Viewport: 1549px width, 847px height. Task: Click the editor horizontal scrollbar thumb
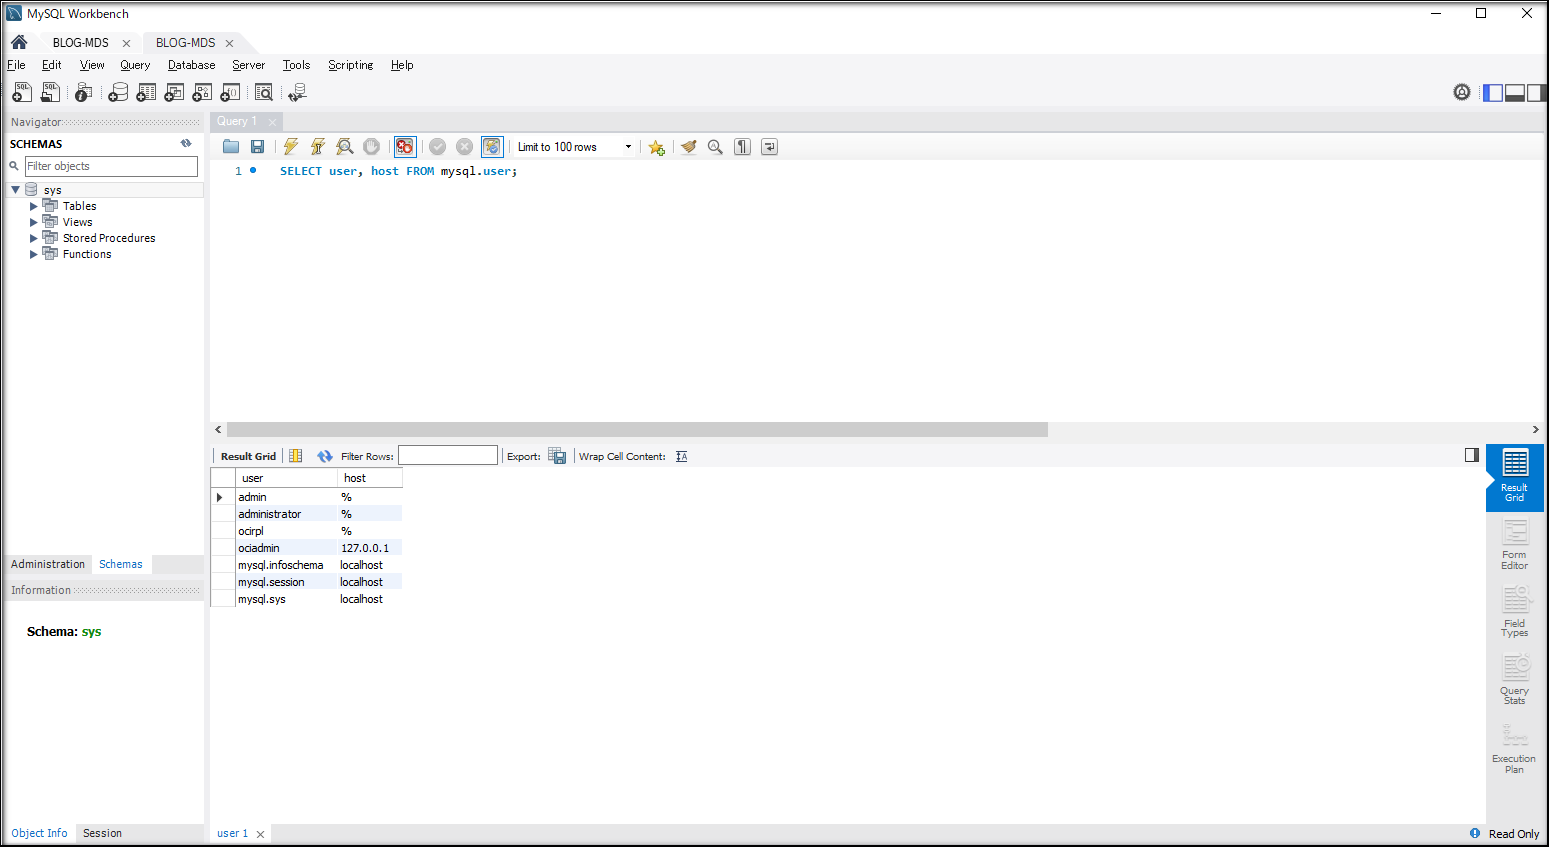637,429
